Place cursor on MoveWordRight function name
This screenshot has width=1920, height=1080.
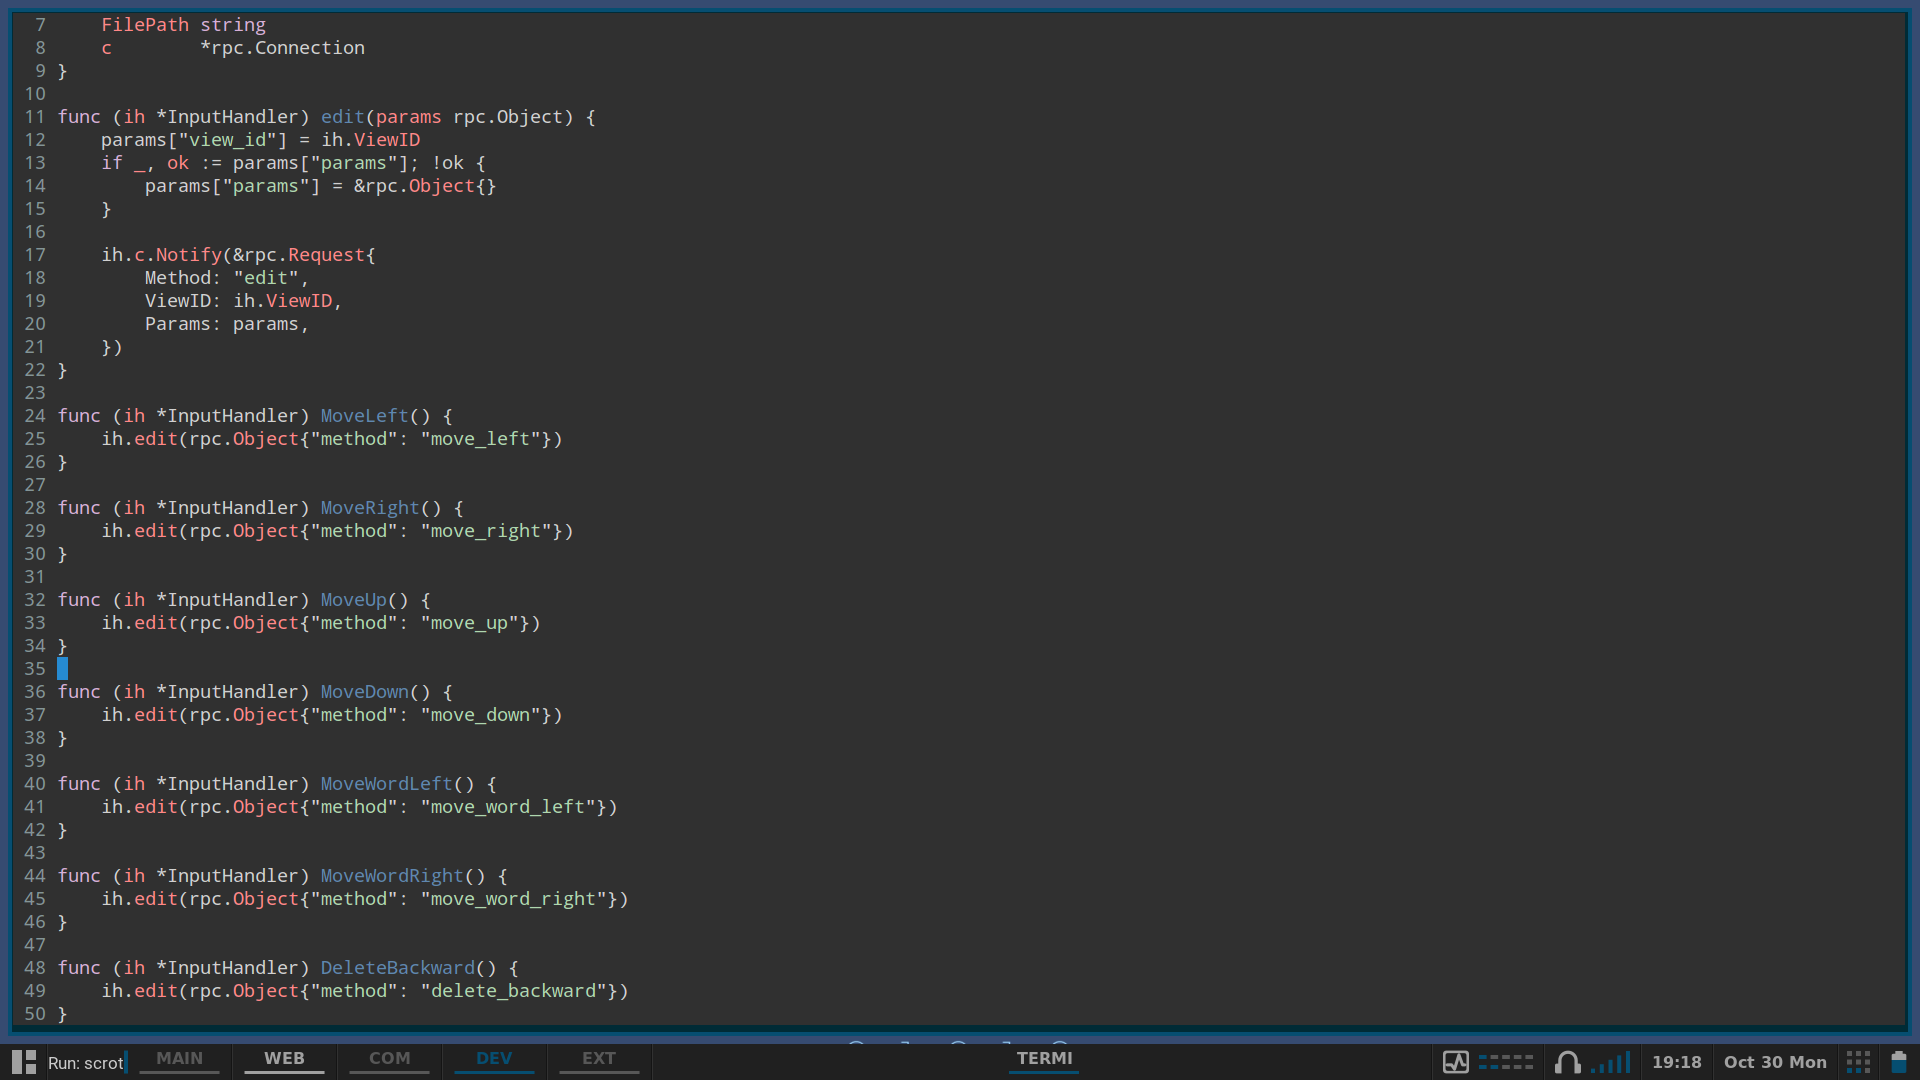392,876
